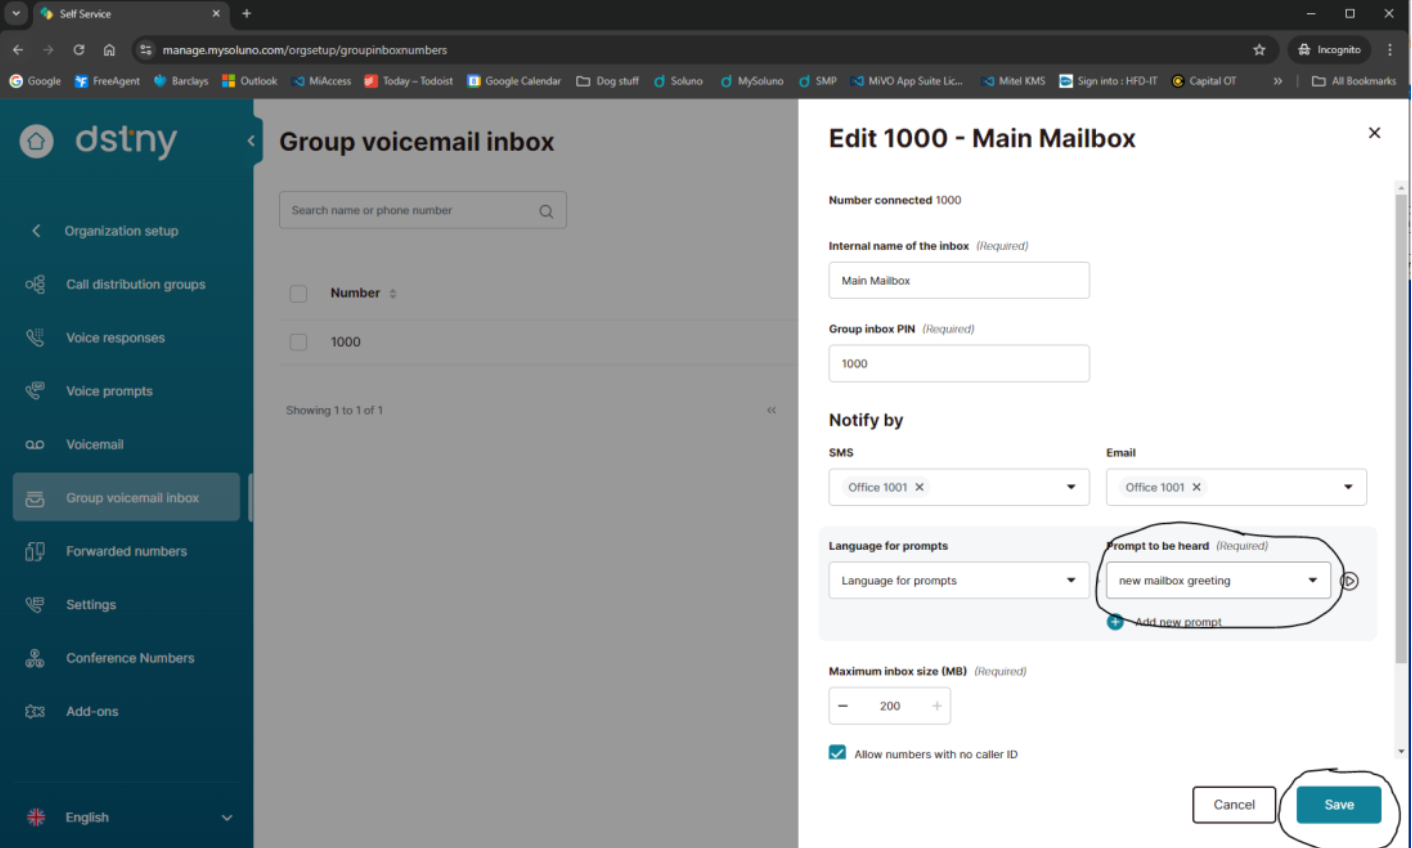Click the search magnifier icon
This screenshot has width=1412, height=848.
[x=546, y=211]
